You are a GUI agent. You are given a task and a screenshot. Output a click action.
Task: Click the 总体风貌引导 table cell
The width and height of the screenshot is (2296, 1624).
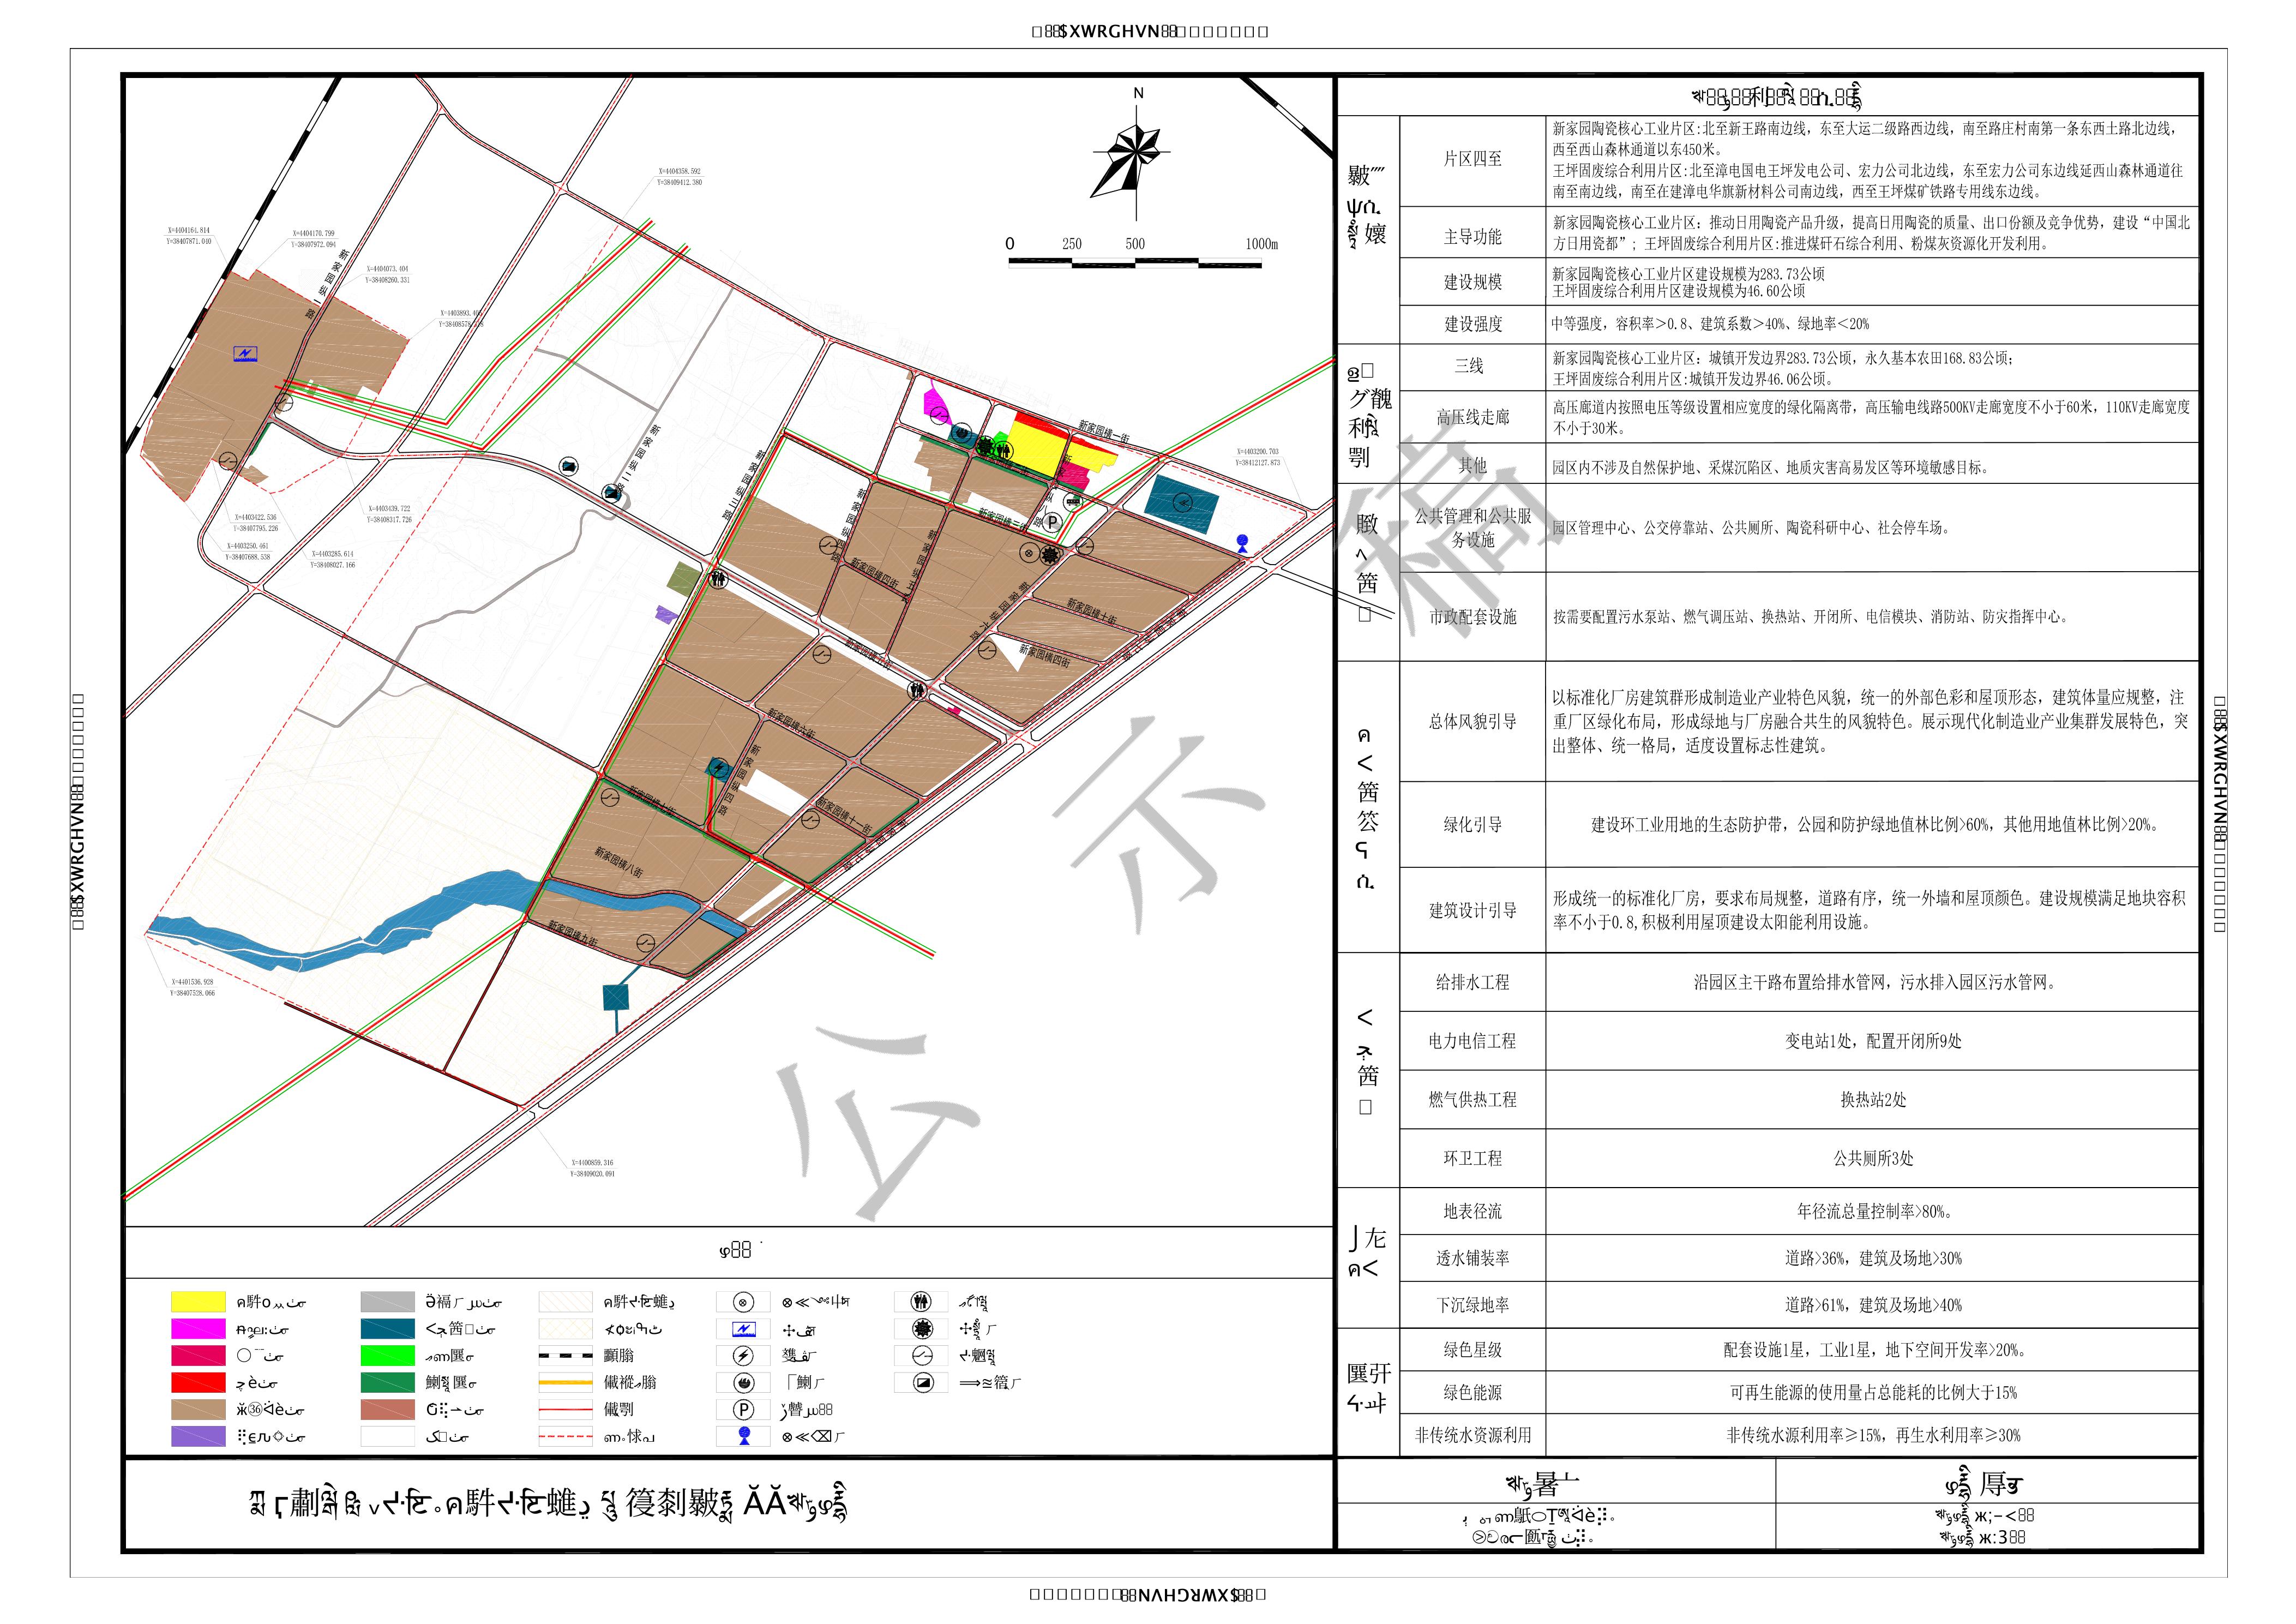pyautogui.click(x=1472, y=722)
